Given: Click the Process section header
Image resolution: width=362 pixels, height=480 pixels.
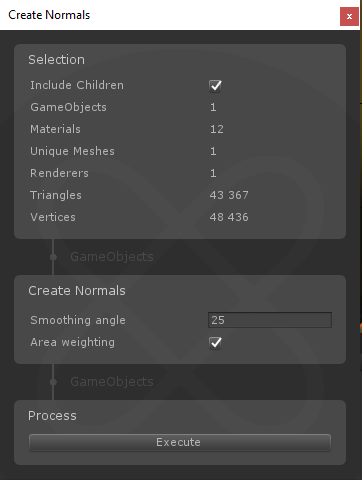Looking at the screenshot, I should click(x=52, y=416).
